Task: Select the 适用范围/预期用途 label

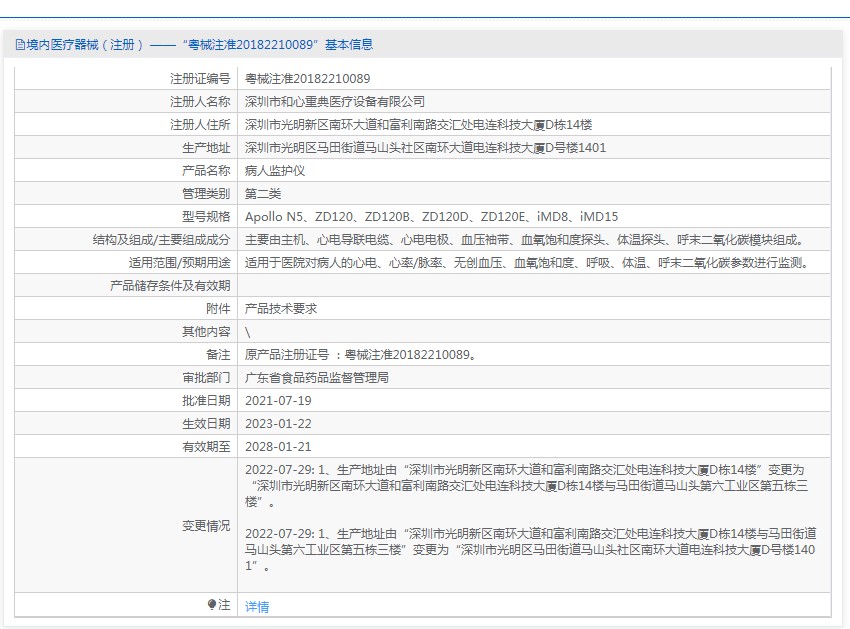Action: pos(179,263)
